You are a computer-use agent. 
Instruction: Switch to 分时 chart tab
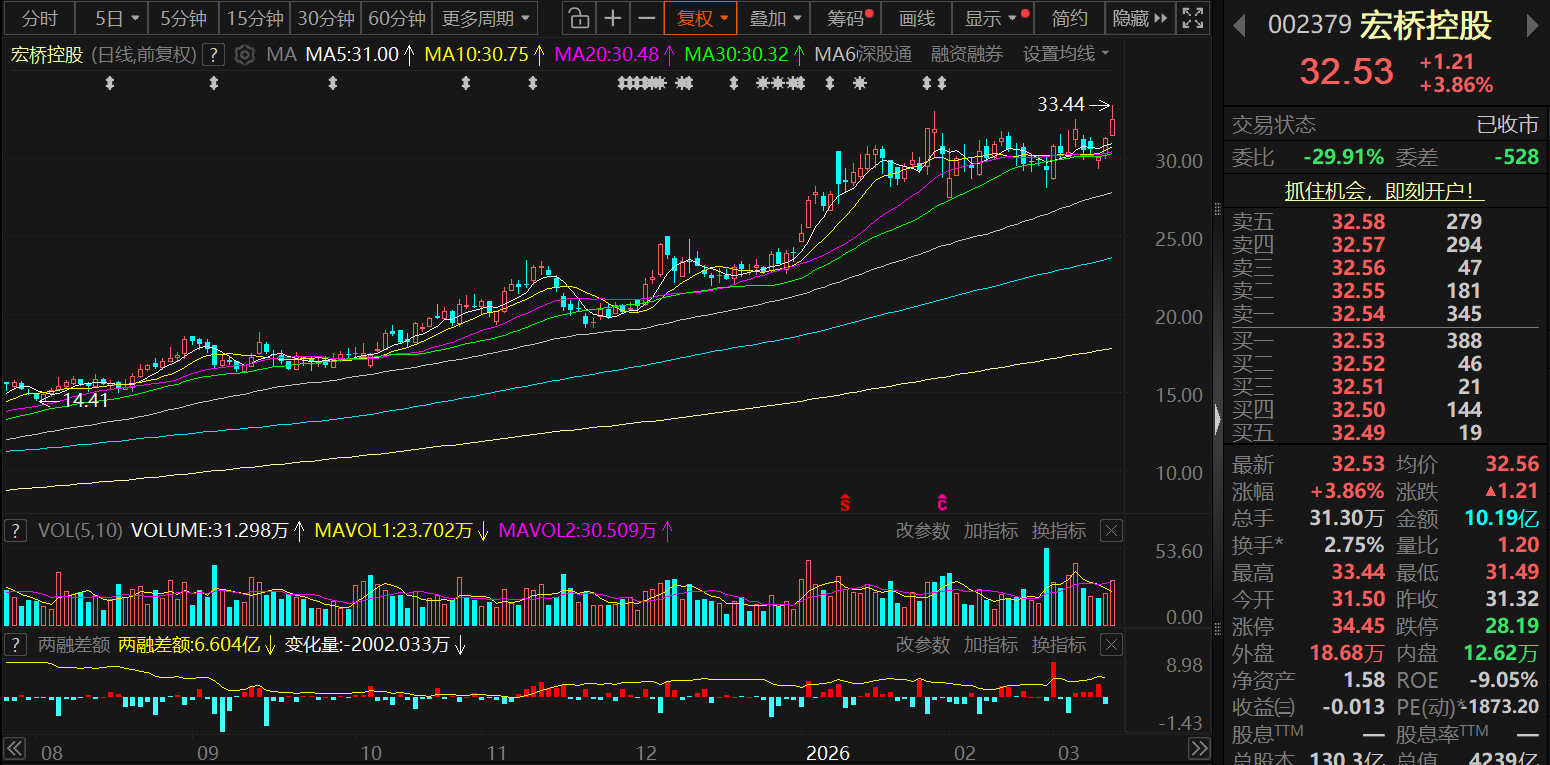tap(40, 18)
